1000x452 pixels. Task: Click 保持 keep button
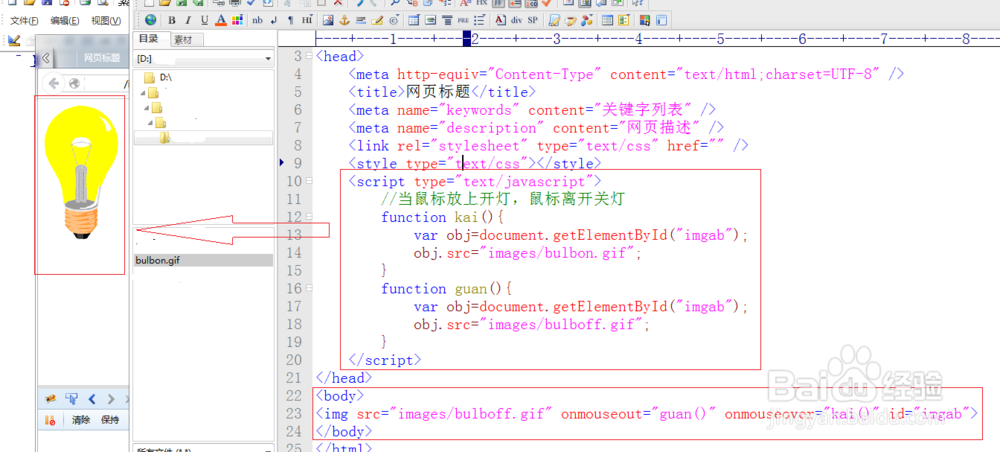point(110,420)
